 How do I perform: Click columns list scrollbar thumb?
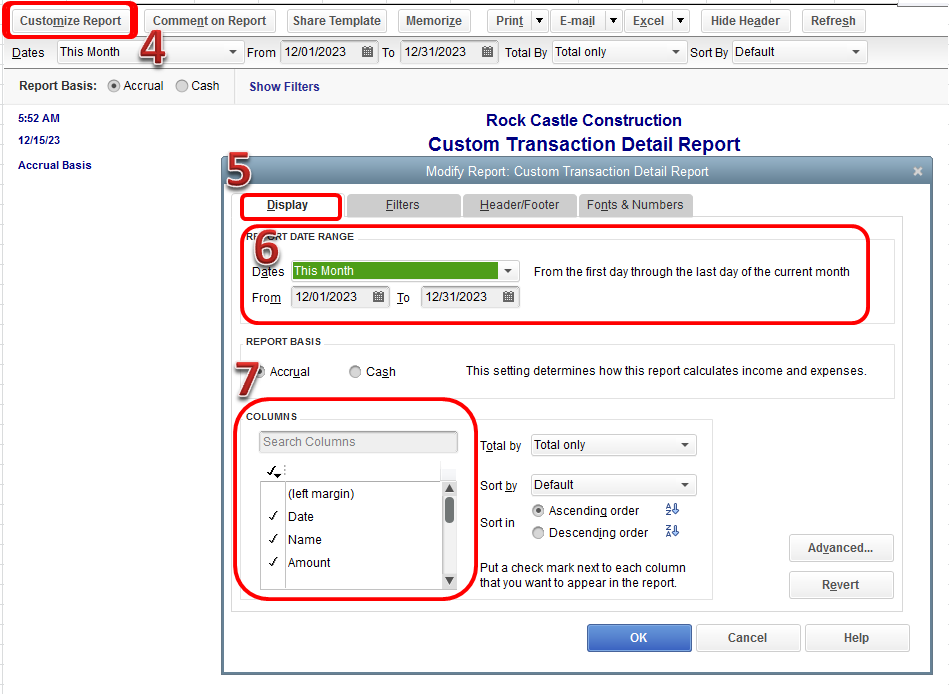[449, 509]
